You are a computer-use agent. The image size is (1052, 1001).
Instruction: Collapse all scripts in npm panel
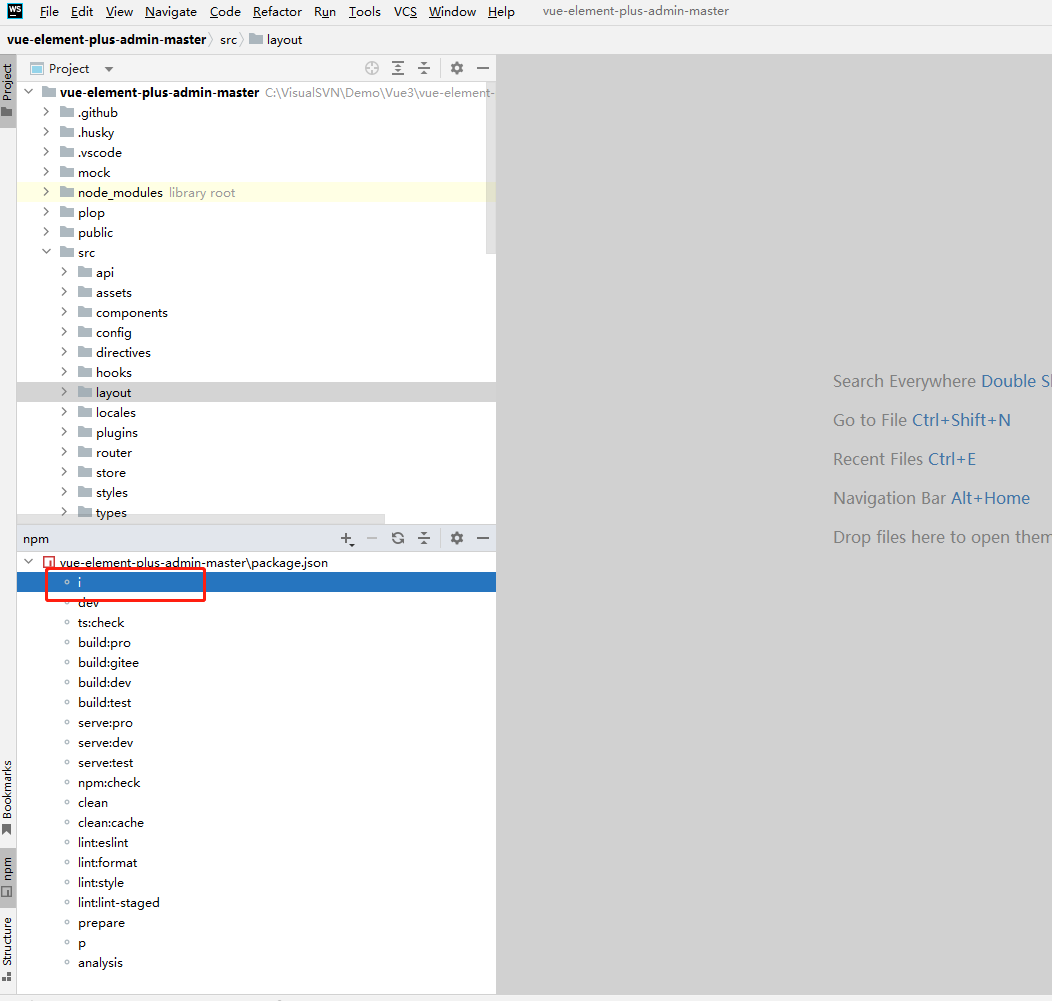click(424, 538)
